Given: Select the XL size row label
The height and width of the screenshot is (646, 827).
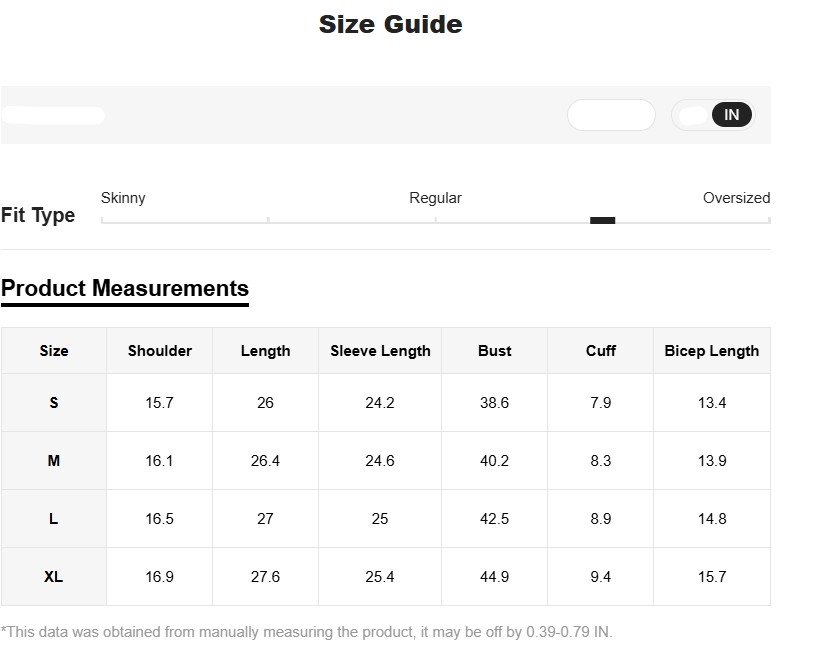Looking at the screenshot, I should point(54,577).
